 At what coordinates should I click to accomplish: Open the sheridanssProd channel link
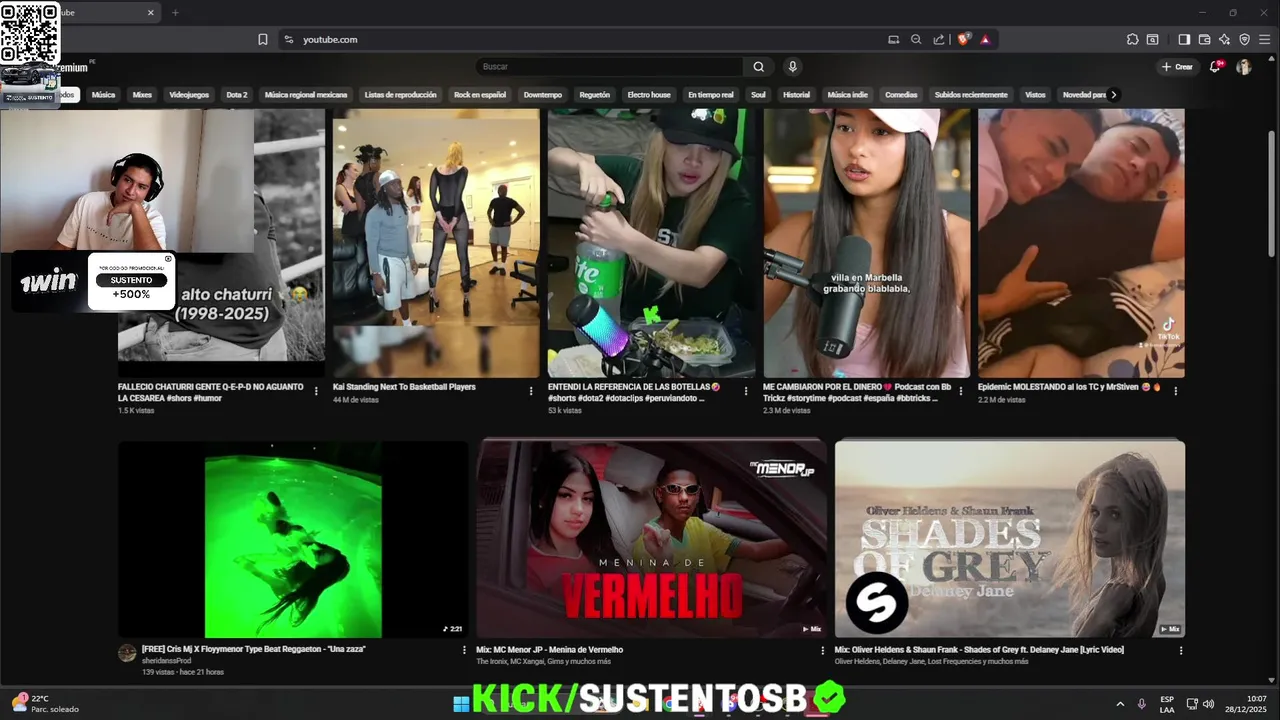point(166,661)
